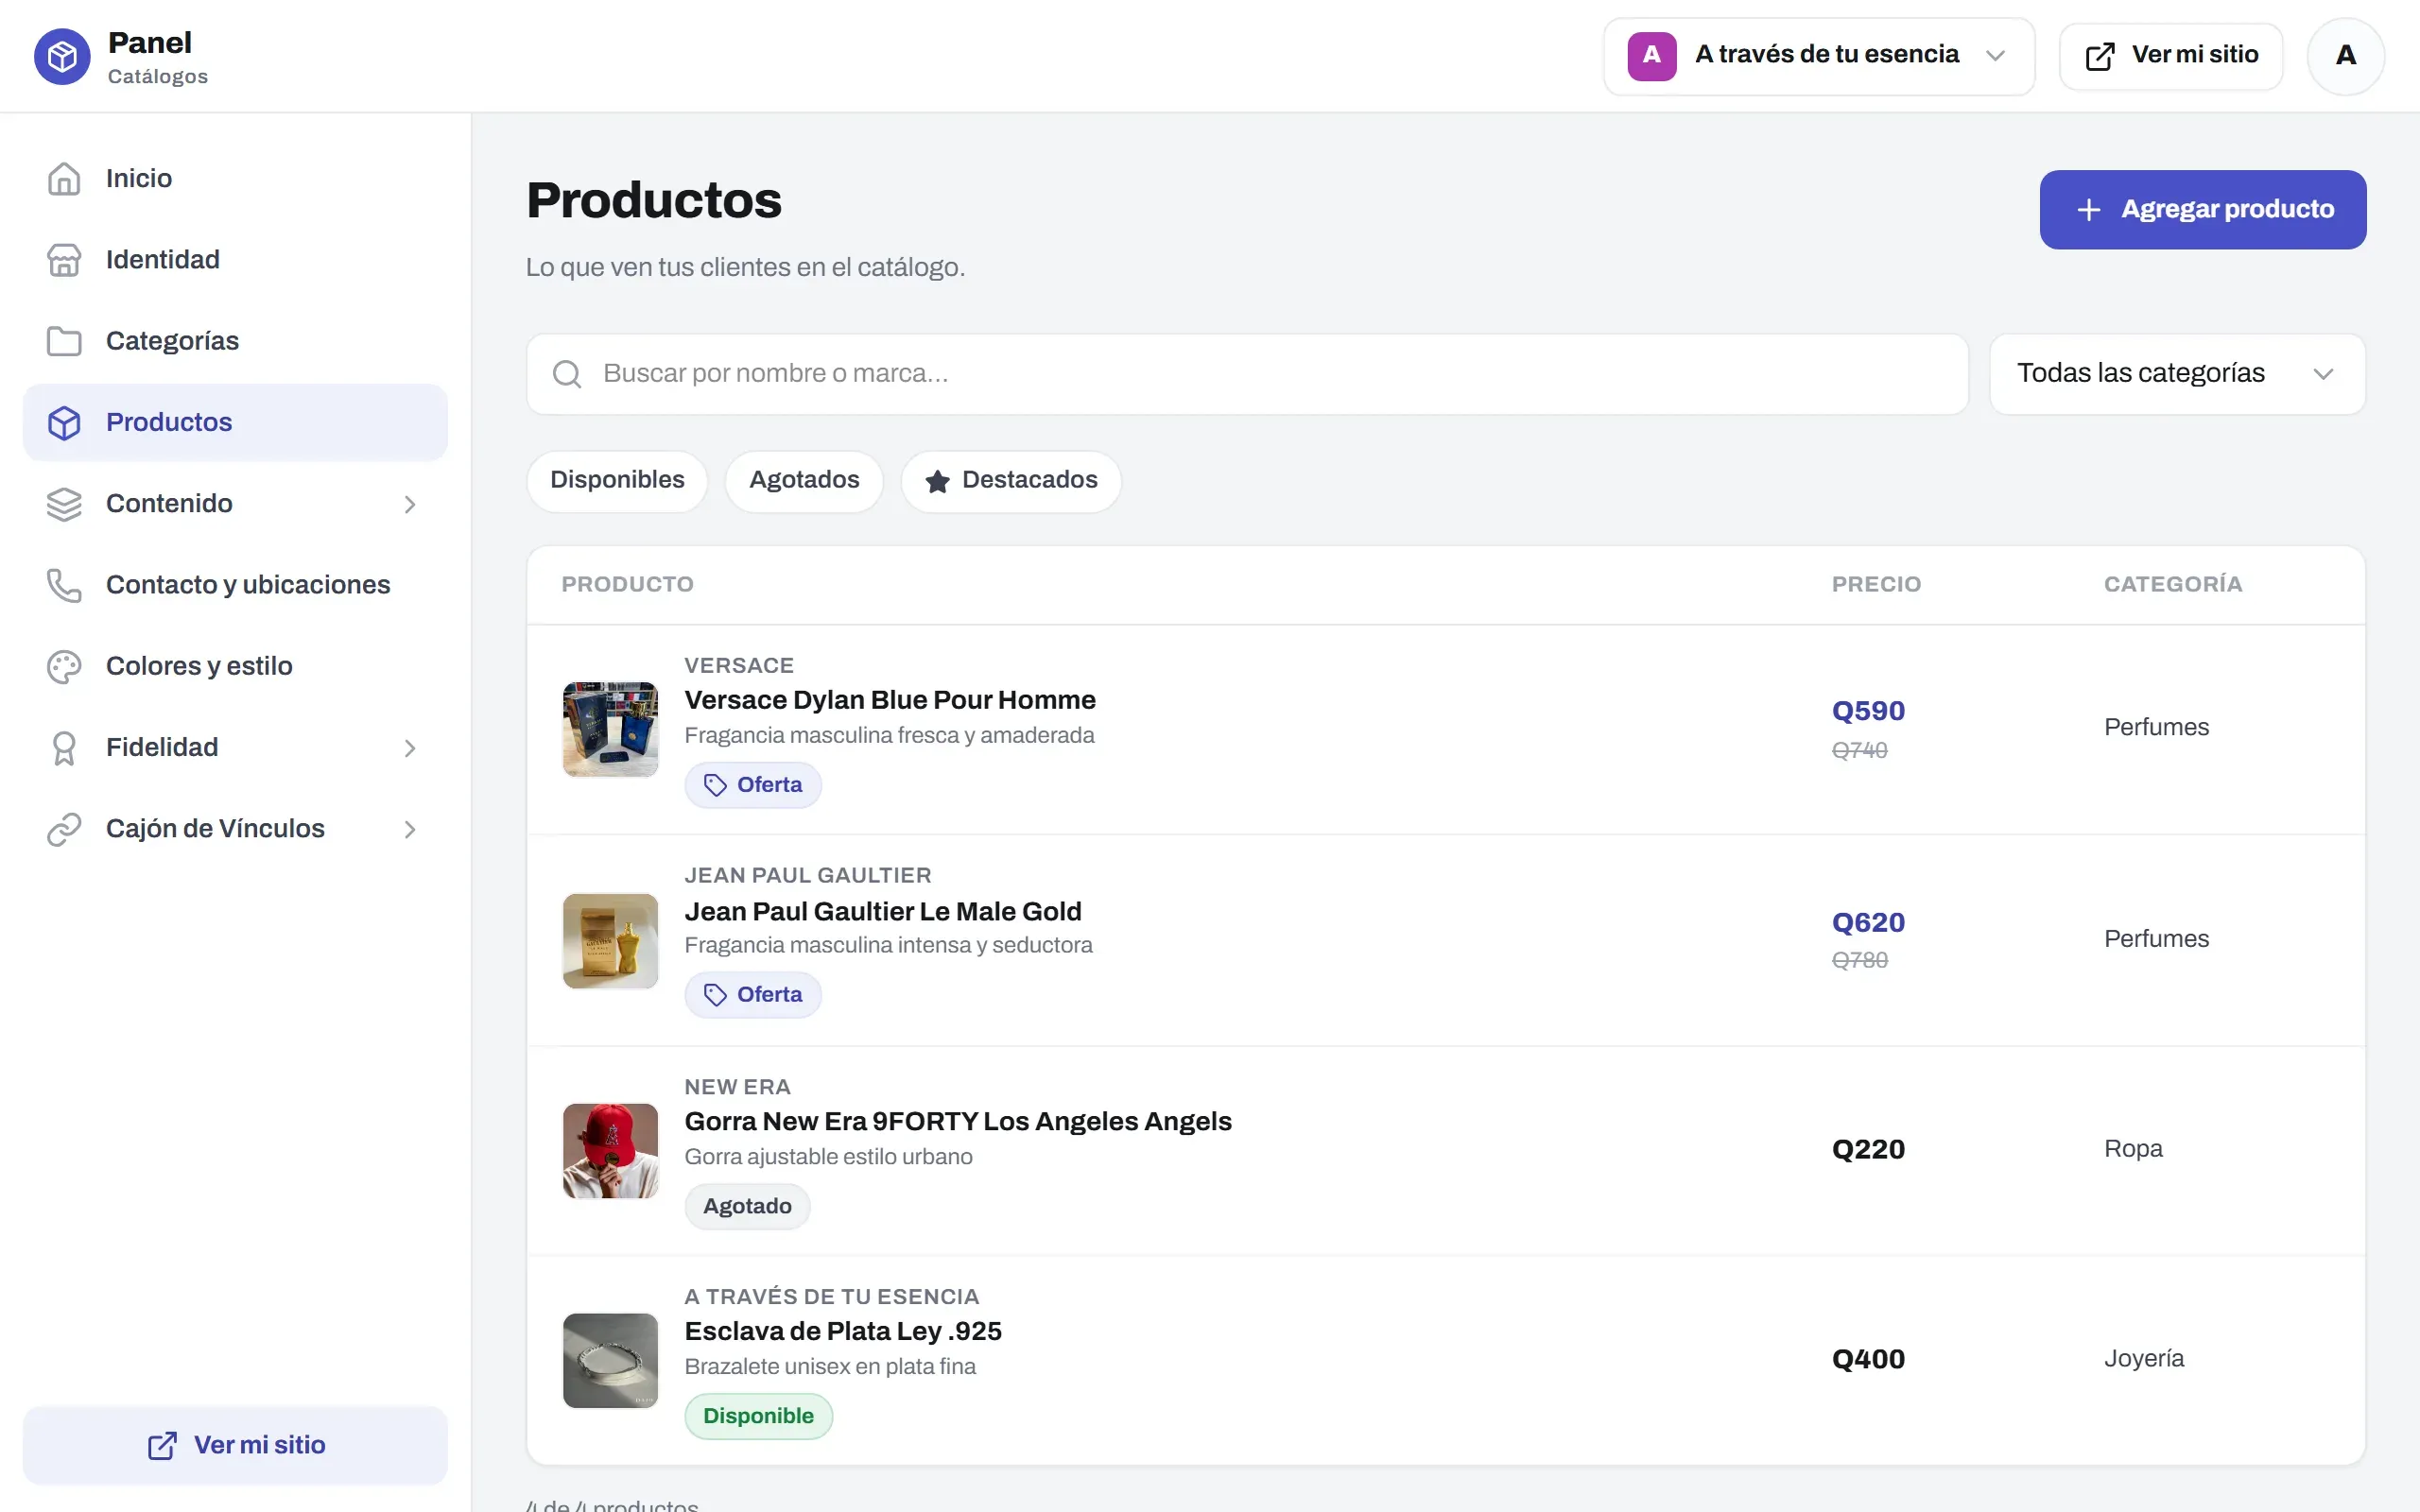The height and width of the screenshot is (1512, 2420).
Task: Toggle the Agotados filter chip
Action: pyautogui.click(x=804, y=481)
